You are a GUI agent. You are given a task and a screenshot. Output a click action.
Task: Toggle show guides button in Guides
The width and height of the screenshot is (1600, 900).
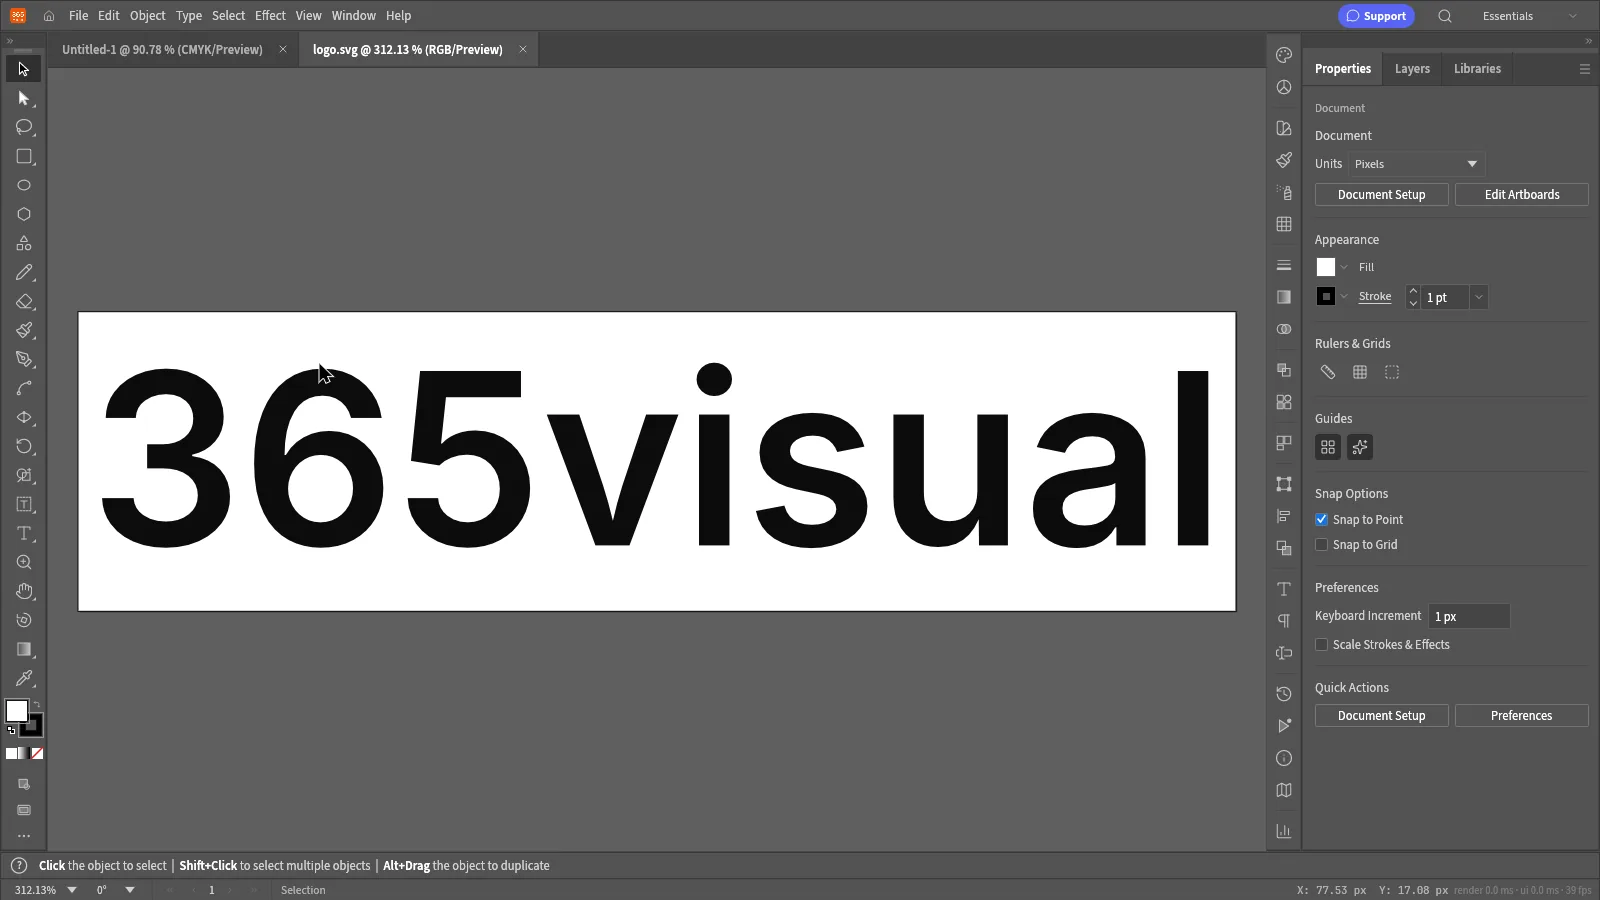pos(1328,447)
